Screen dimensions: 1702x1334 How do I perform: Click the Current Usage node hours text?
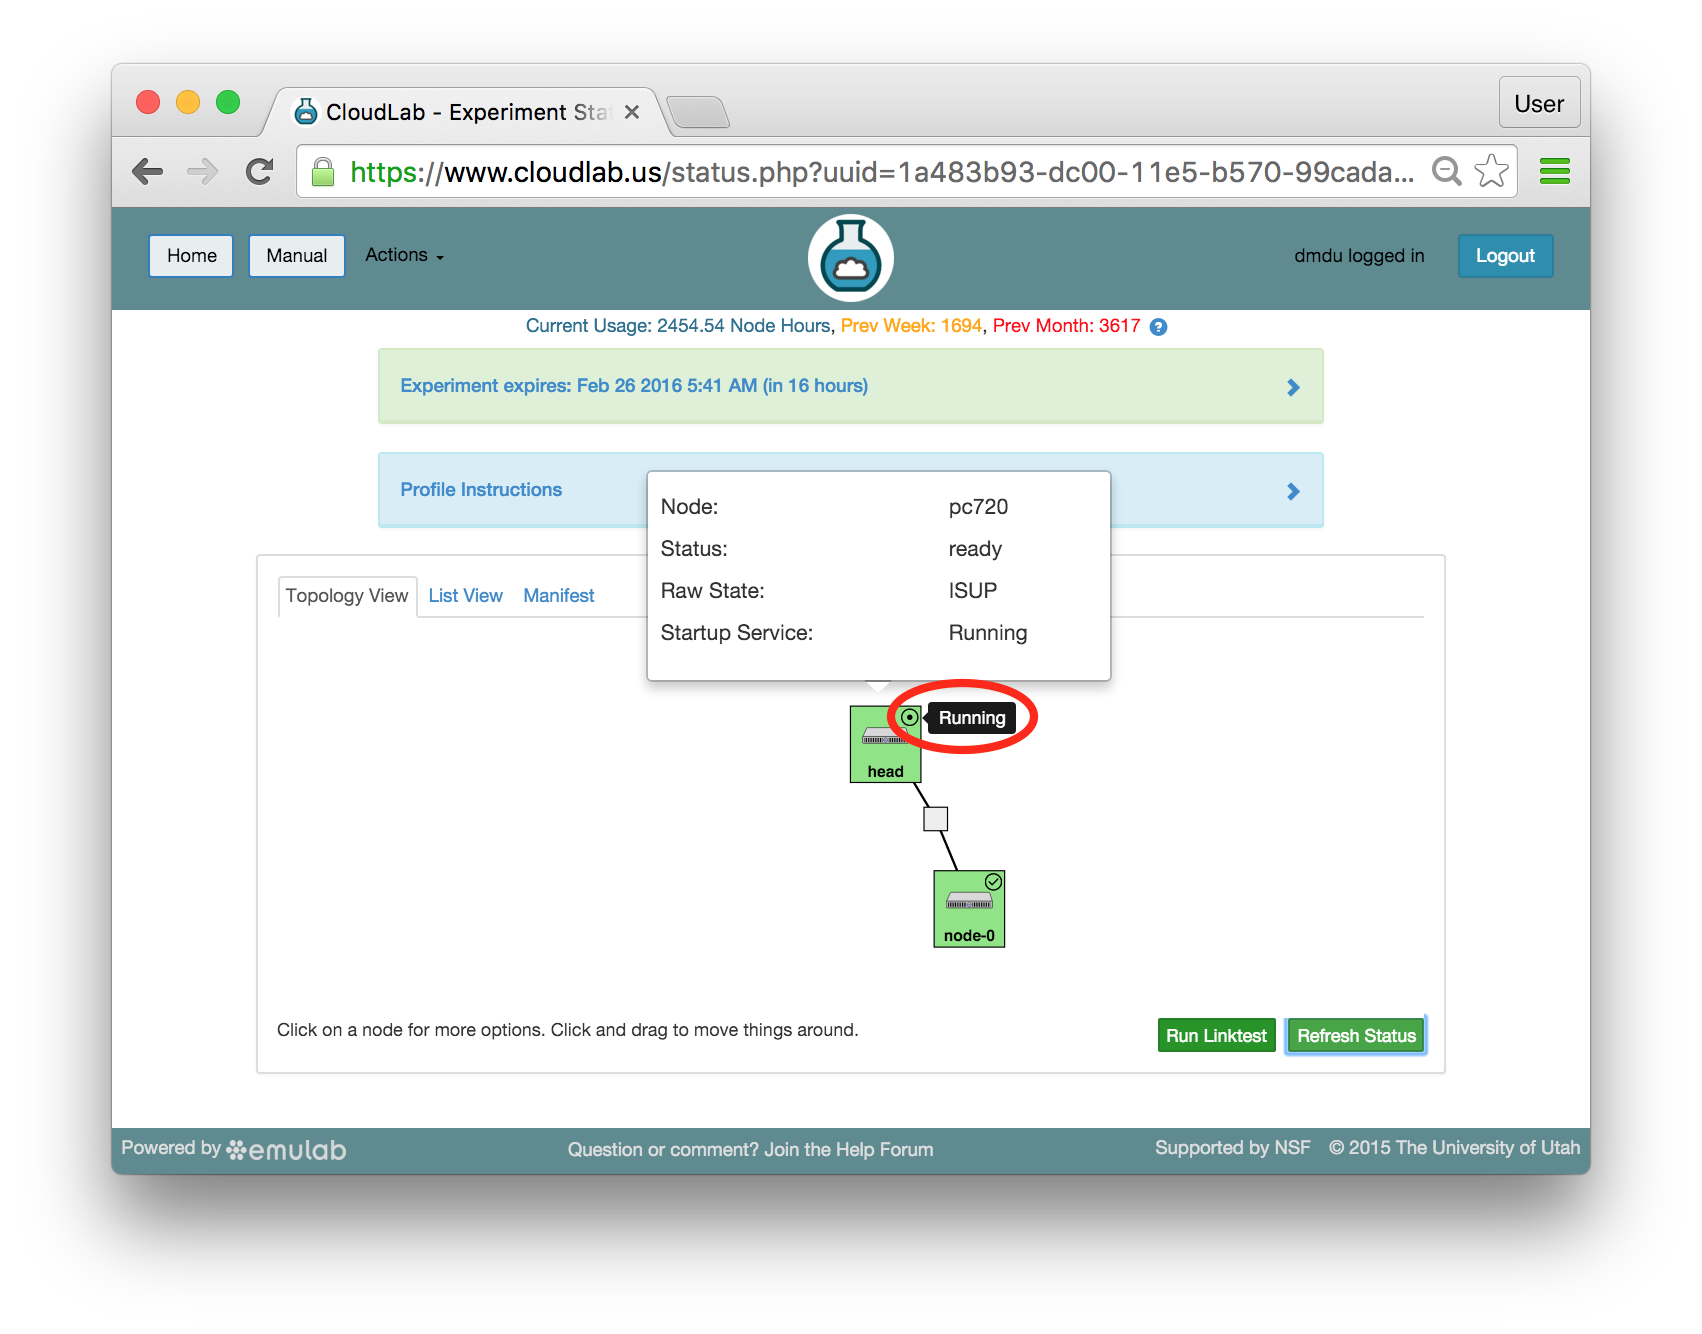[x=678, y=326]
